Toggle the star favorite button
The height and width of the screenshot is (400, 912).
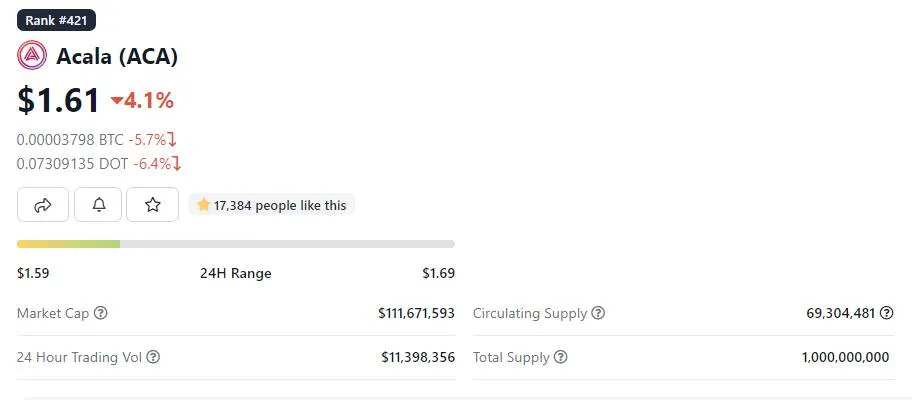152,205
